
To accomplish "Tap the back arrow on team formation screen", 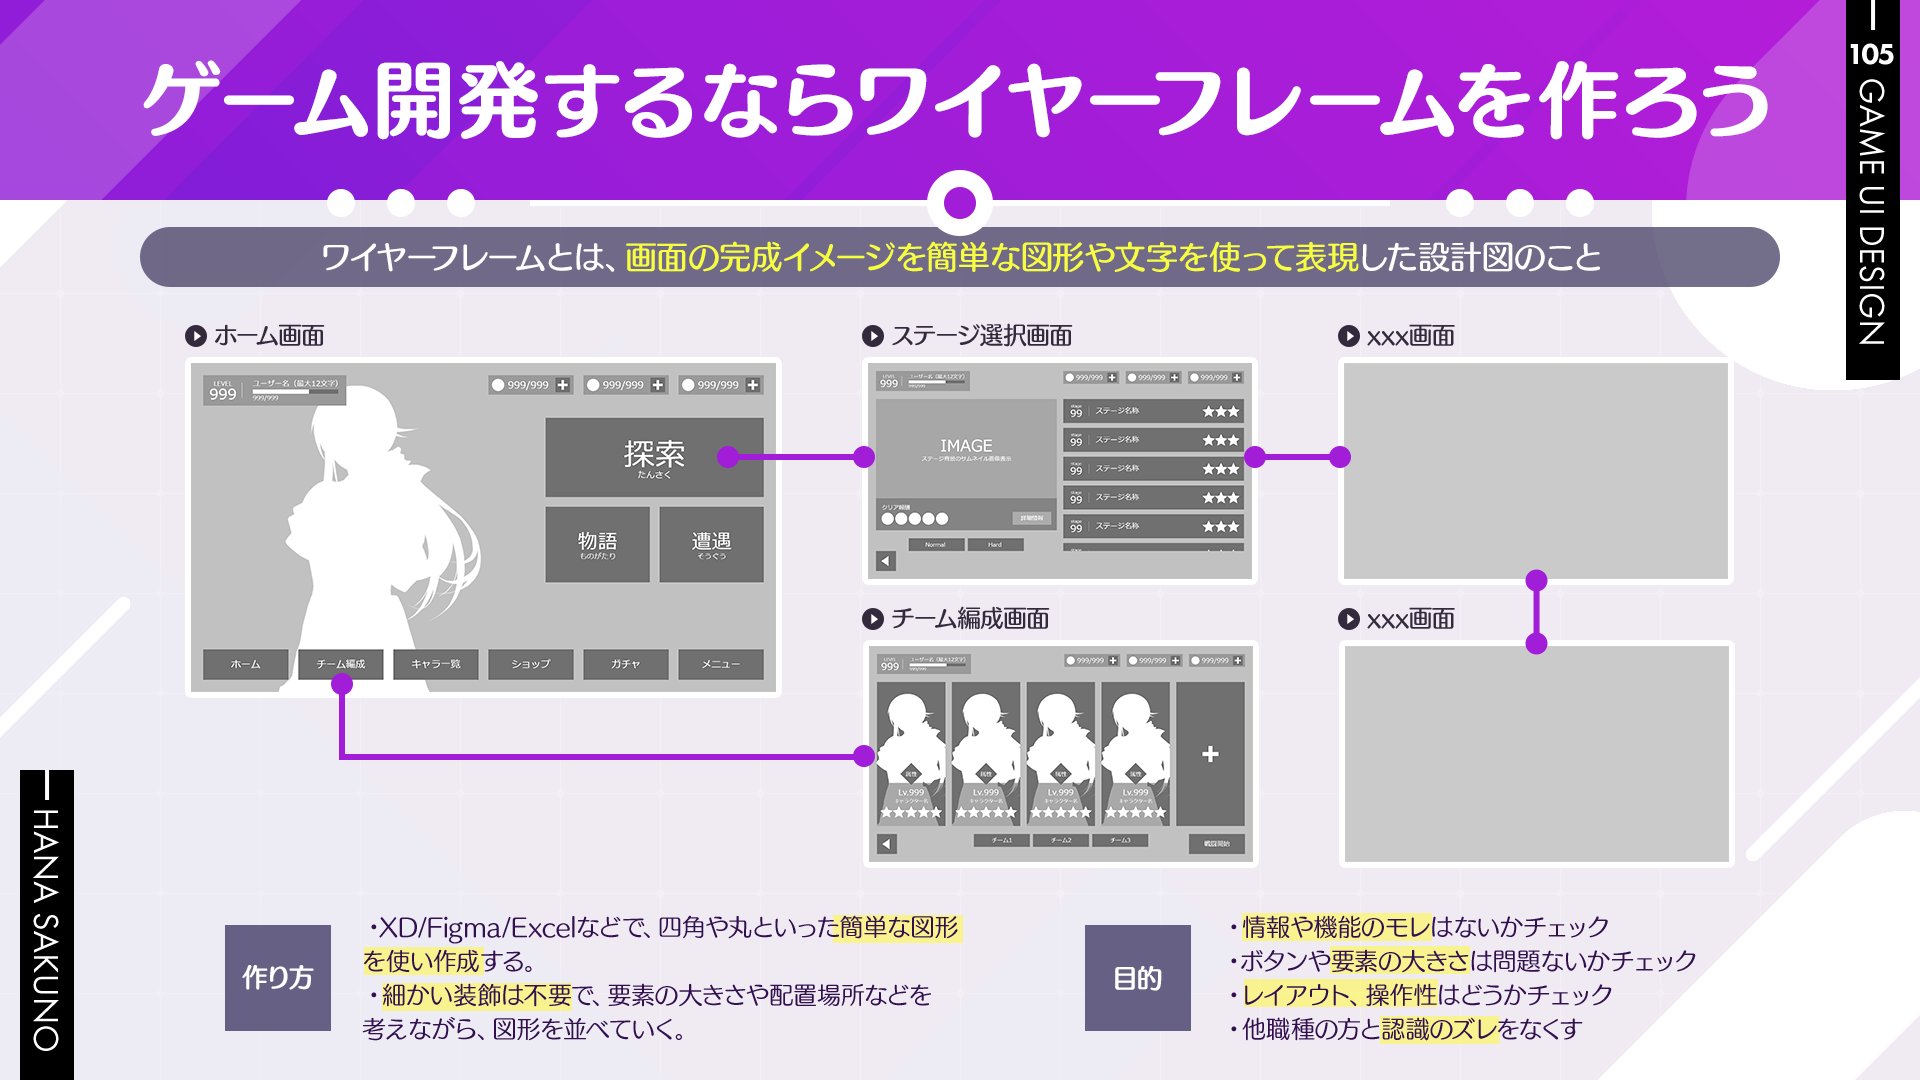I will click(x=886, y=846).
